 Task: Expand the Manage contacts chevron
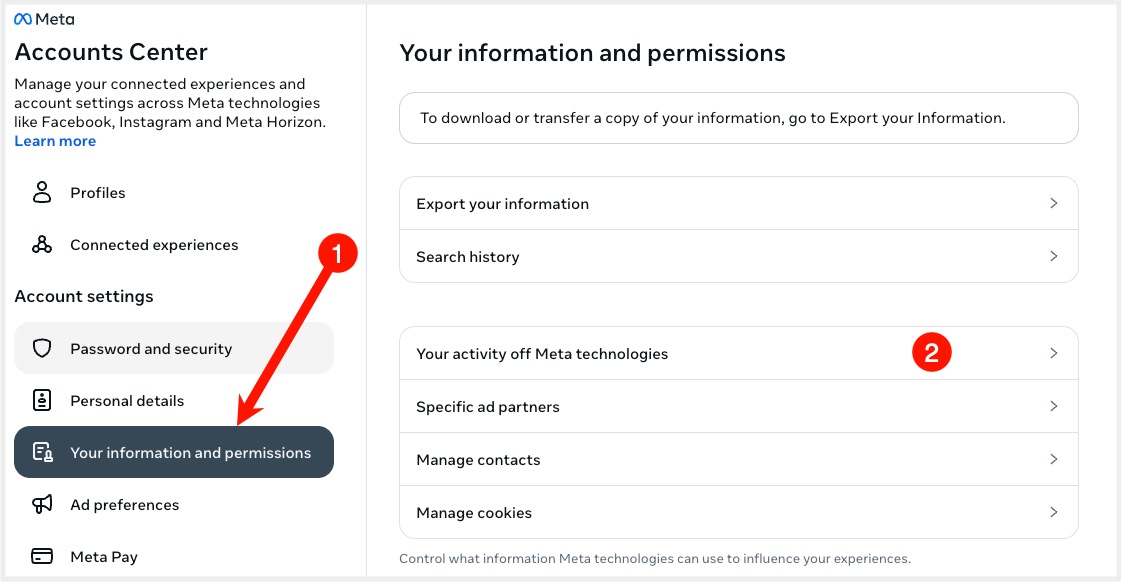tap(1053, 459)
